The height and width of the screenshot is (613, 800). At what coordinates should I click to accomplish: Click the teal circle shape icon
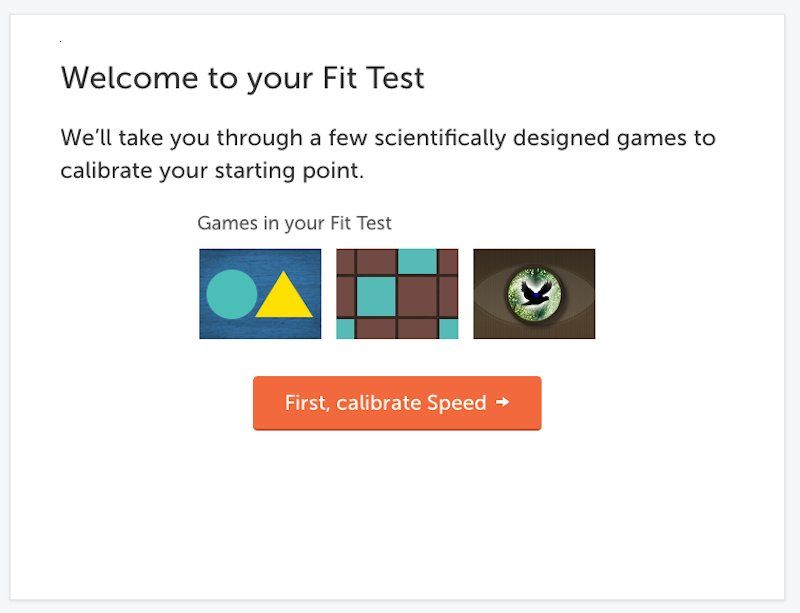(x=231, y=294)
